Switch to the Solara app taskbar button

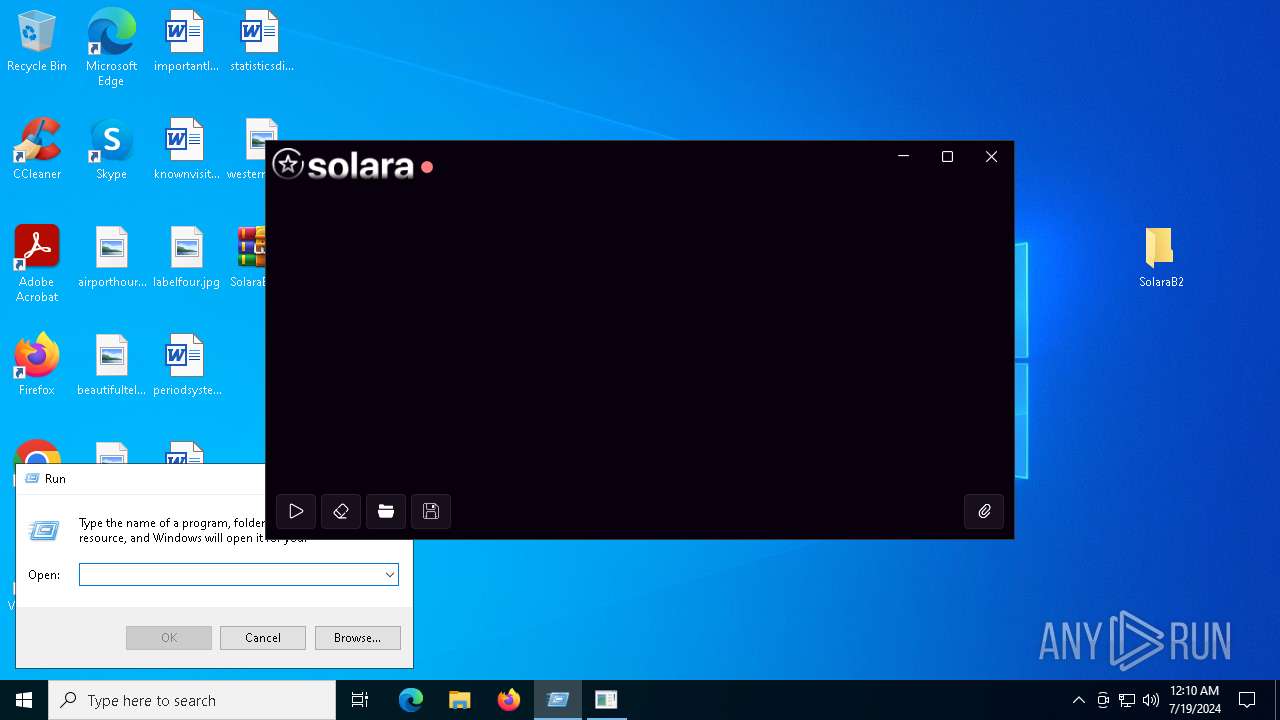(x=606, y=700)
